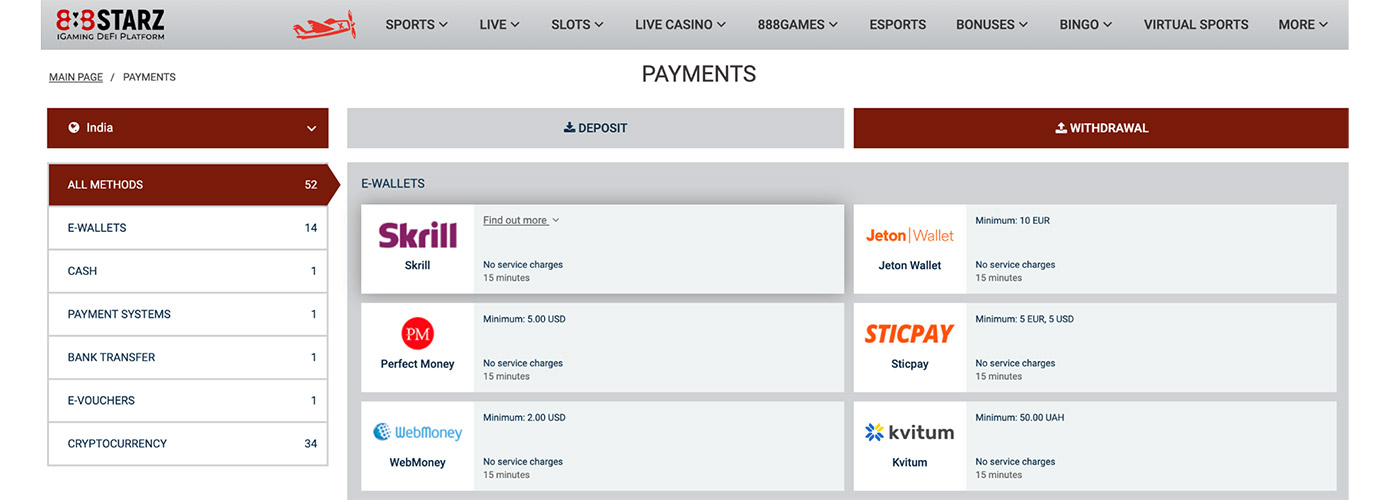Expand Skrill Find out more
This screenshot has height=500, width=1400.
point(521,220)
